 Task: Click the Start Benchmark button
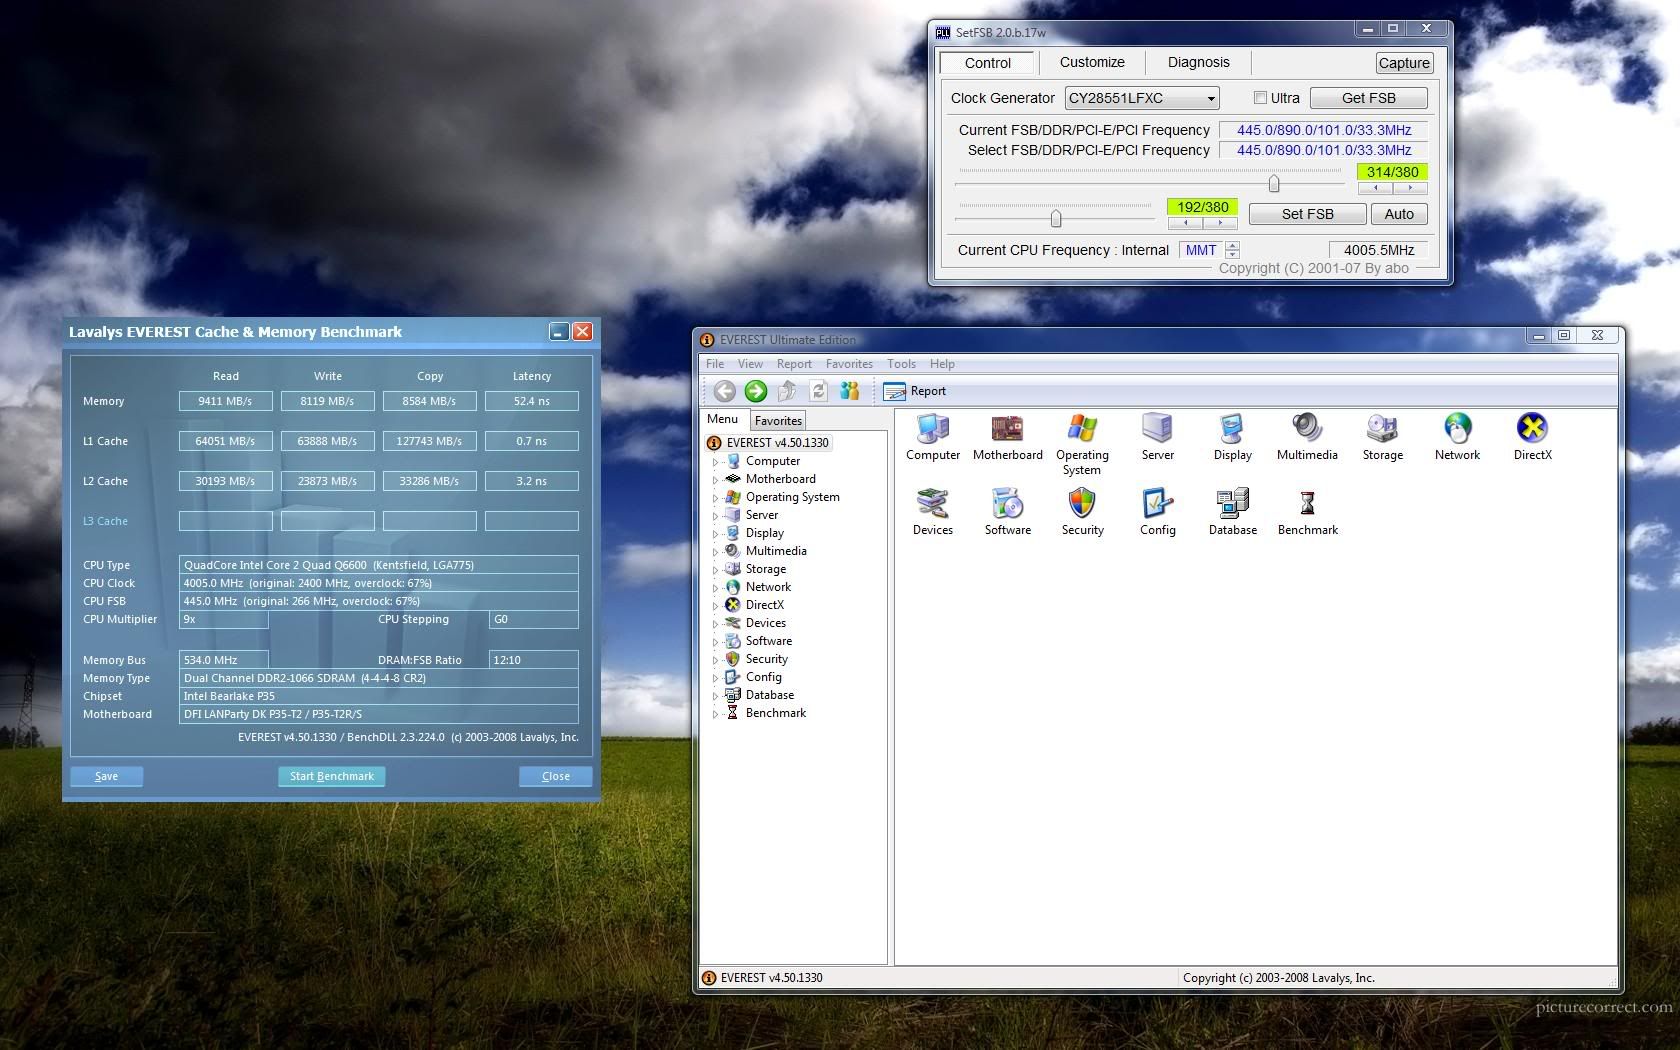tap(331, 776)
